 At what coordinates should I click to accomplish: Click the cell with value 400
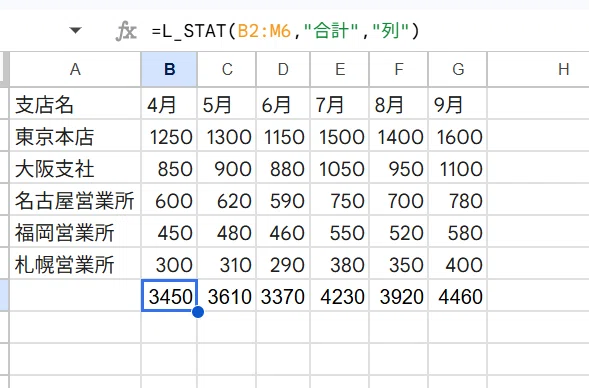458,263
